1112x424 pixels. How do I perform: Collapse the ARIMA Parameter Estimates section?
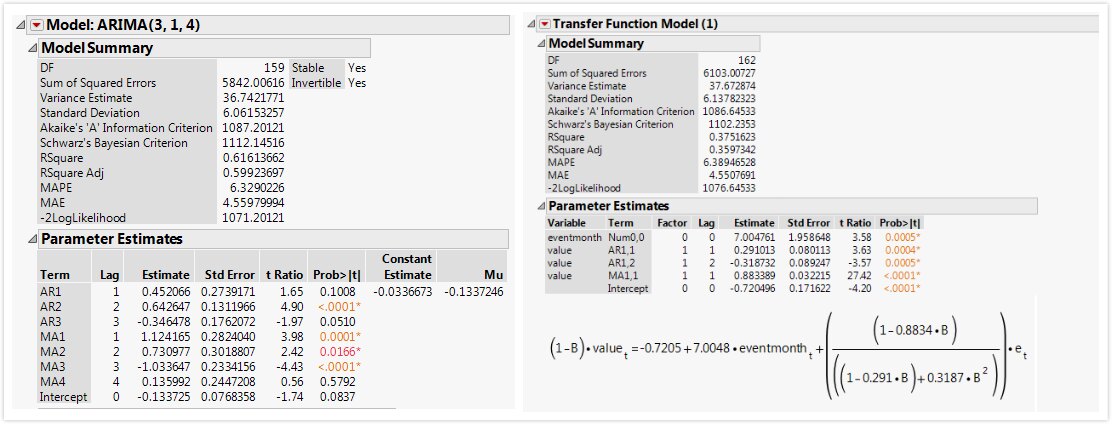pos(32,239)
